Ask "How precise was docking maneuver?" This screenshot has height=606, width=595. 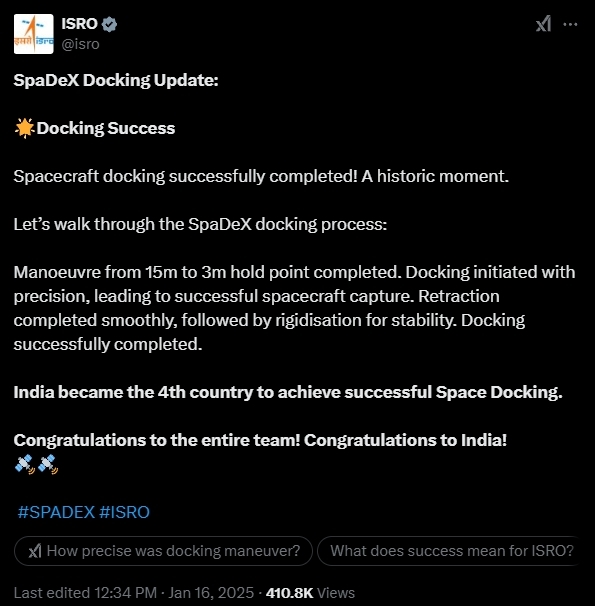click(x=163, y=551)
